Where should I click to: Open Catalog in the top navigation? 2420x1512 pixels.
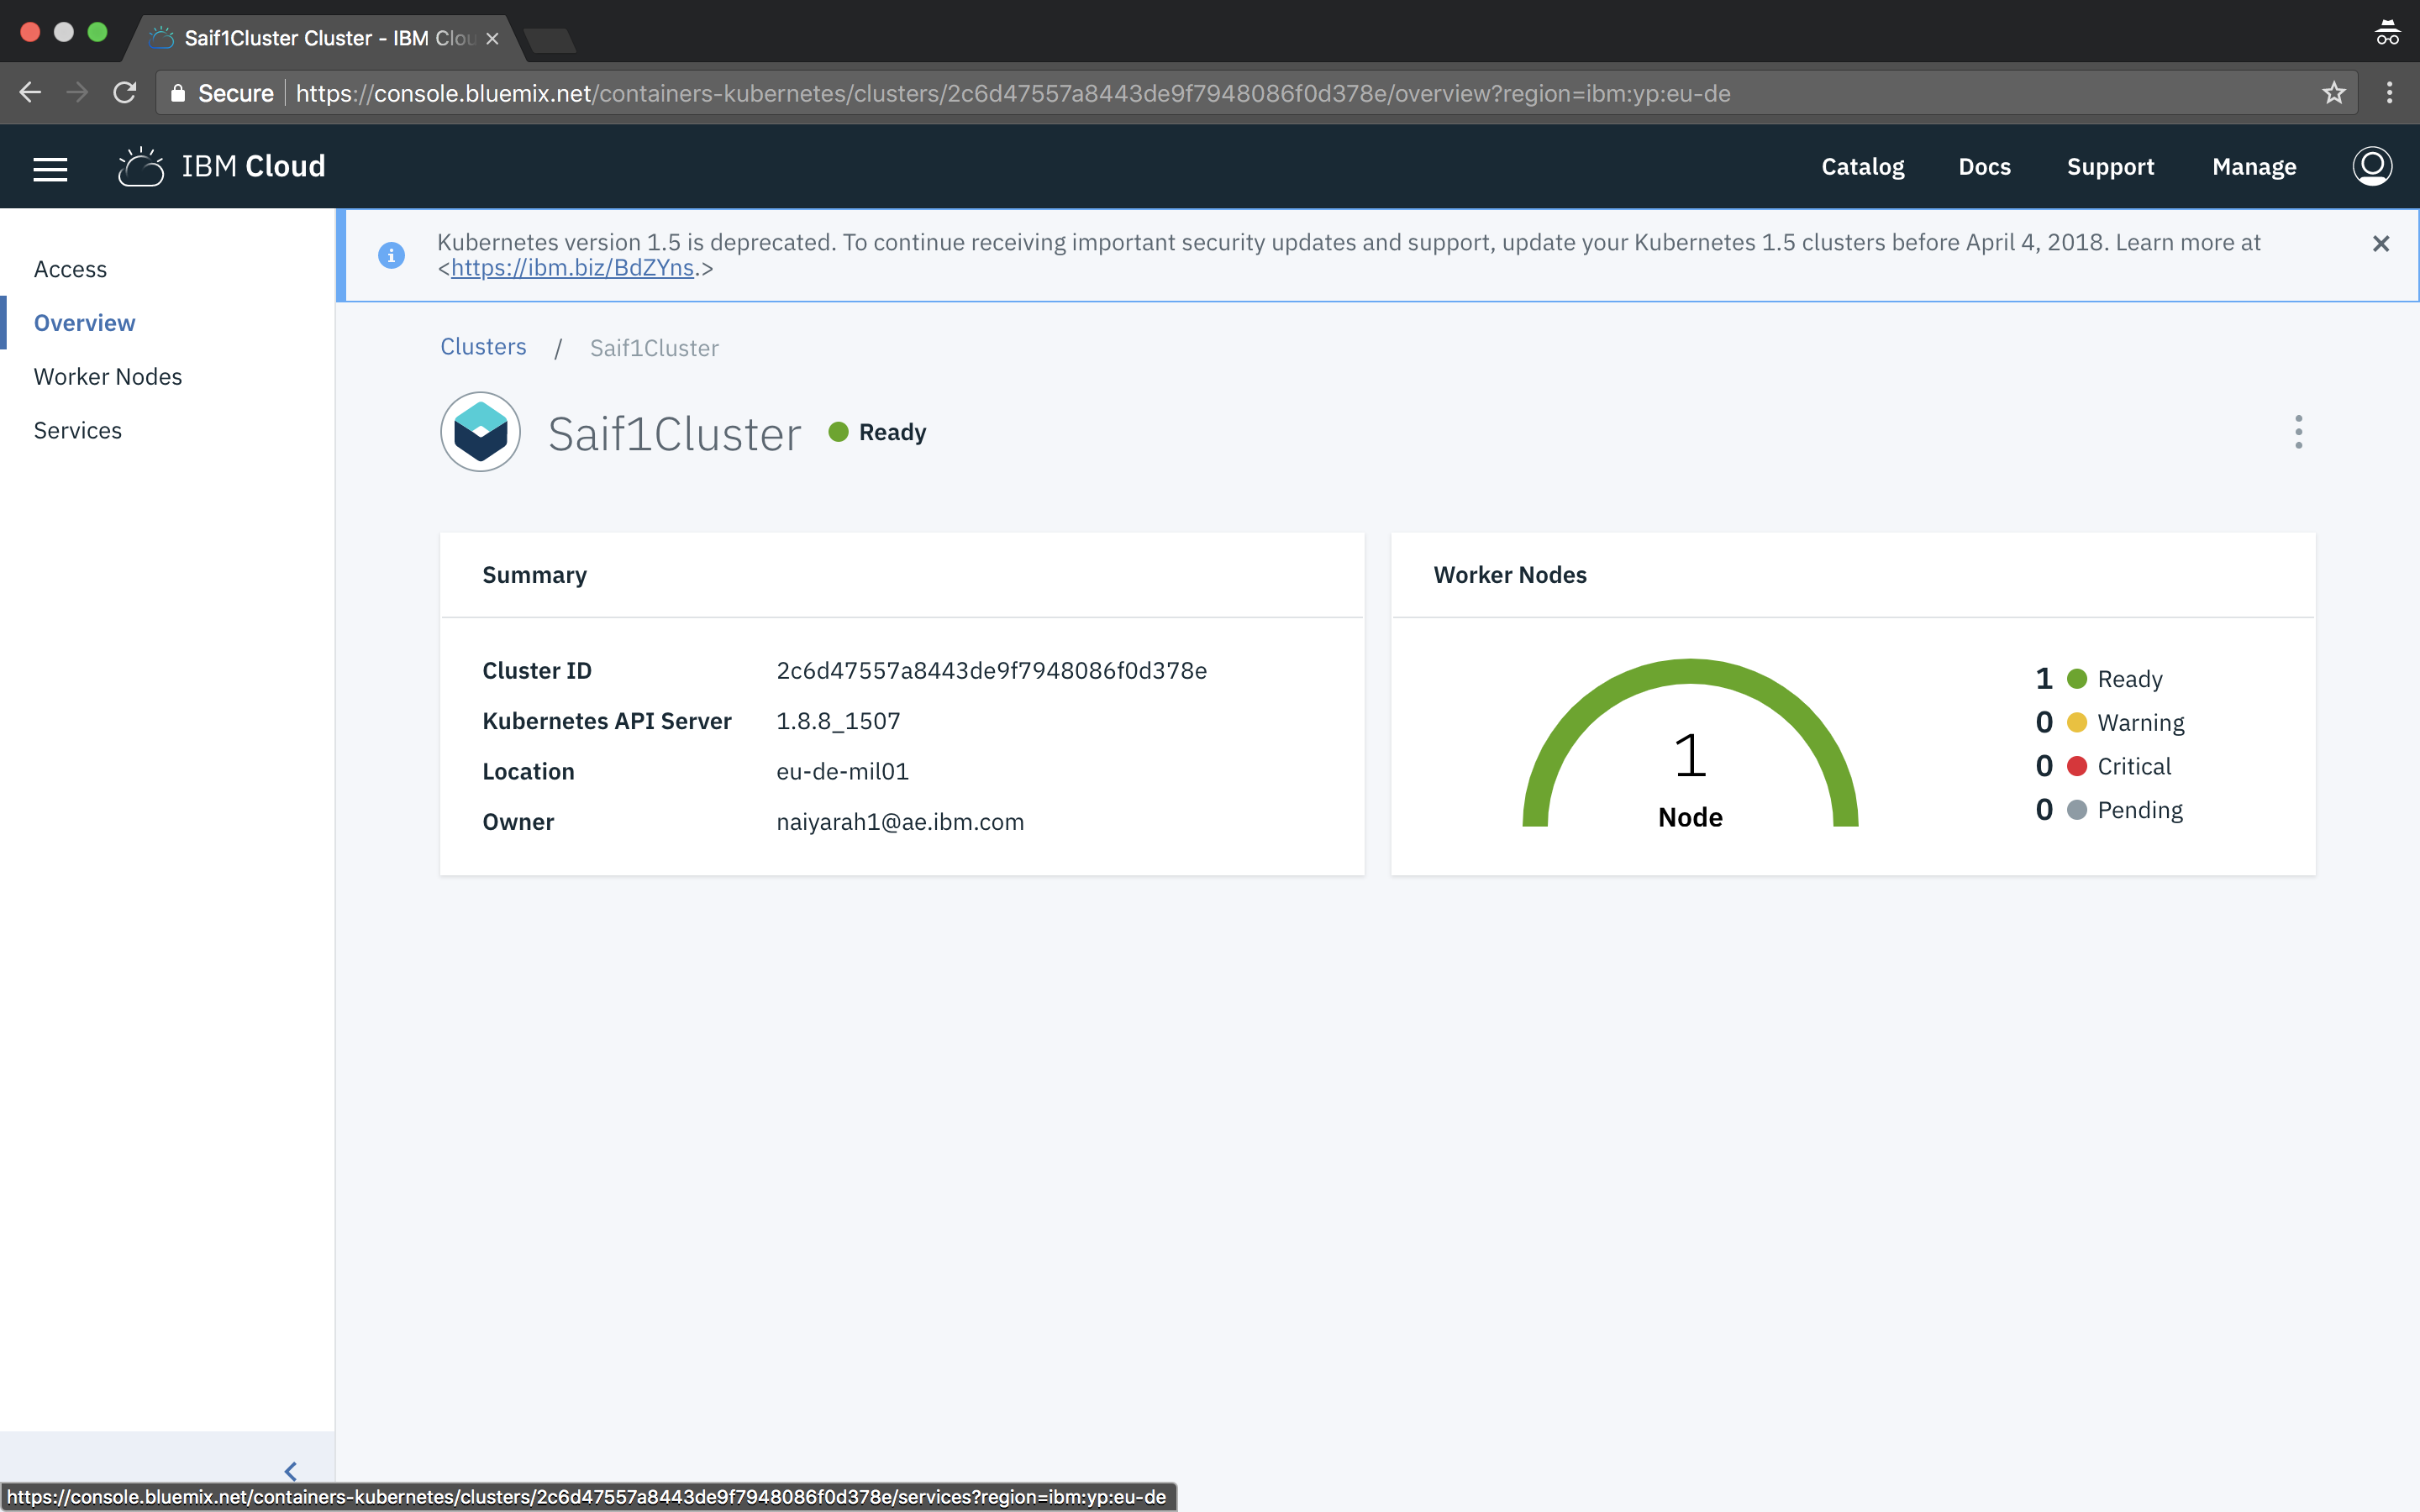[1862, 167]
